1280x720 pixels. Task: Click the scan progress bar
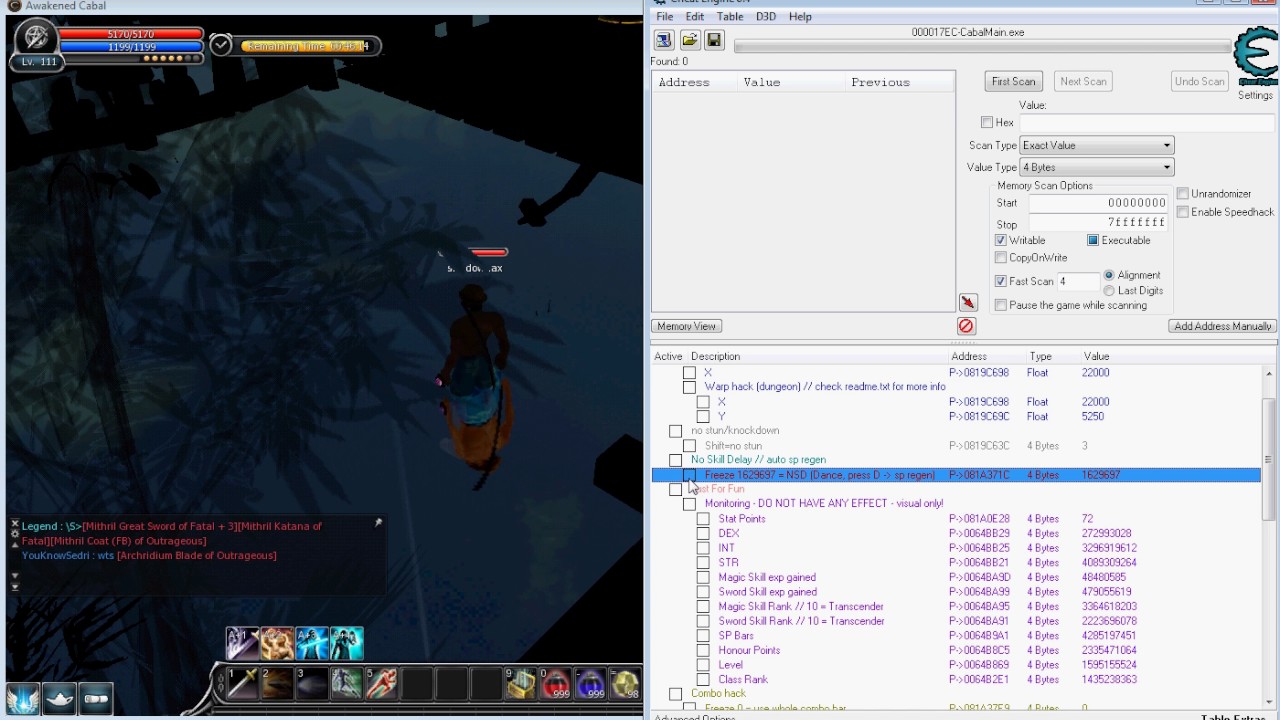(982, 46)
